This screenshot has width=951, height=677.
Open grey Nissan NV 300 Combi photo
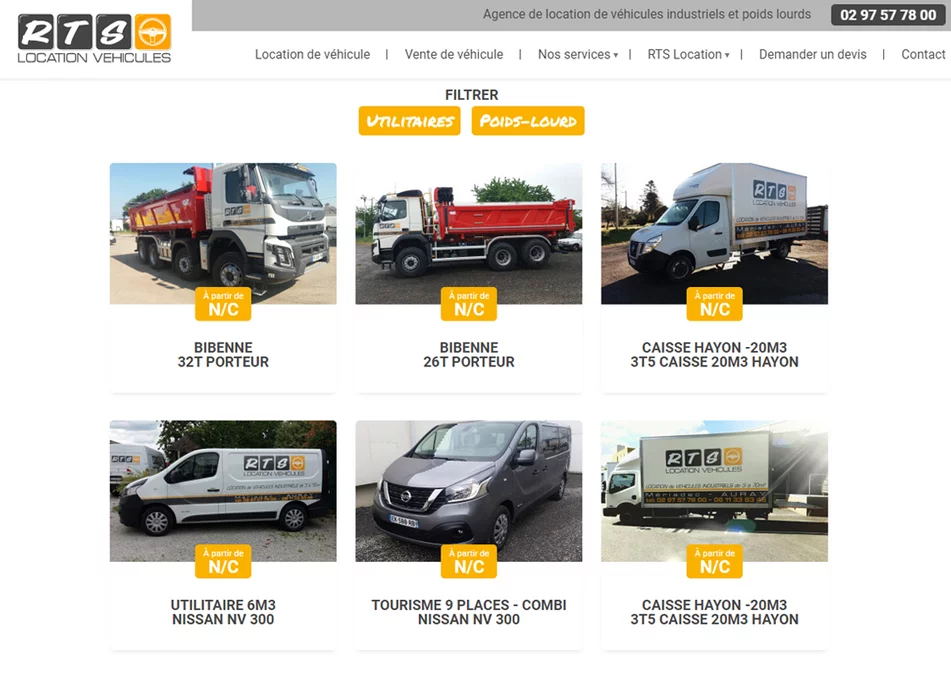pyautogui.click(x=469, y=491)
